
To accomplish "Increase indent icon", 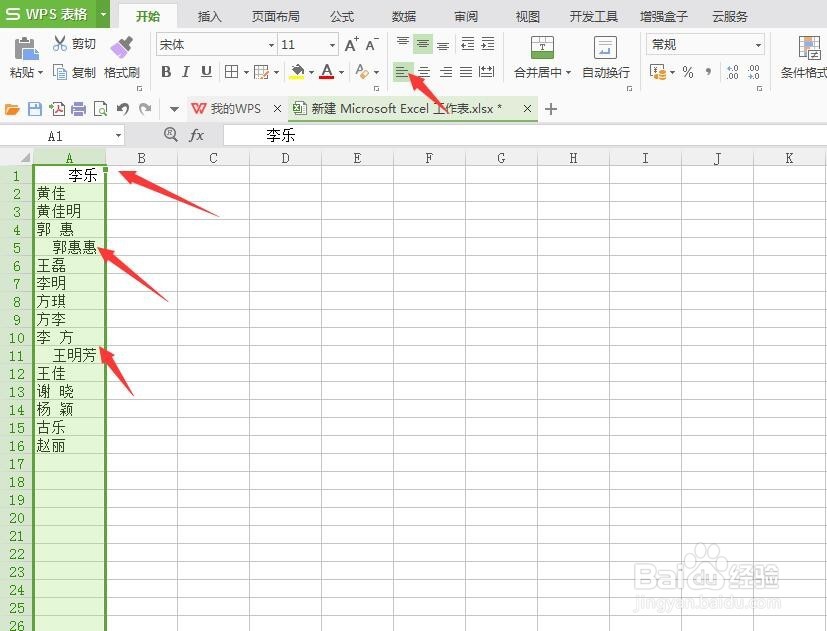I will coord(488,44).
